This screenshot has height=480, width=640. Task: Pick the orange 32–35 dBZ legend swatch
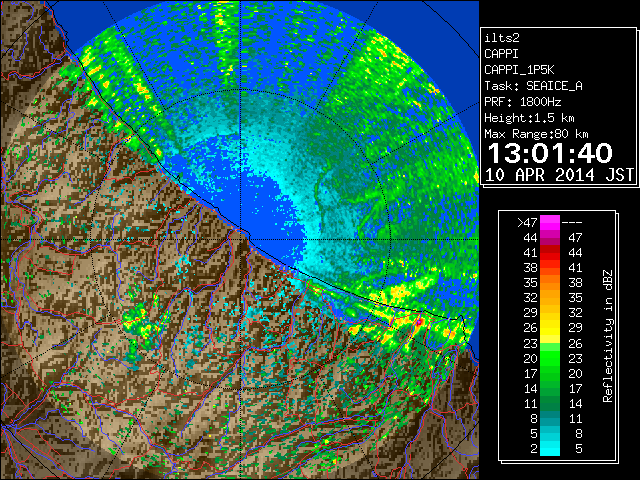(x=550, y=298)
